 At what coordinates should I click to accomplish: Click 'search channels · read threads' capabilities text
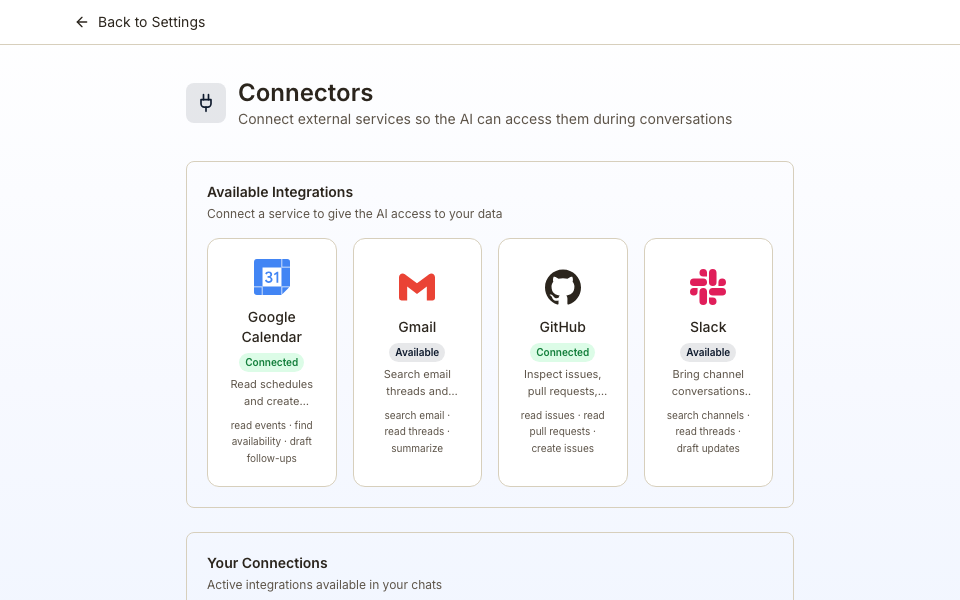(x=708, y=432)
